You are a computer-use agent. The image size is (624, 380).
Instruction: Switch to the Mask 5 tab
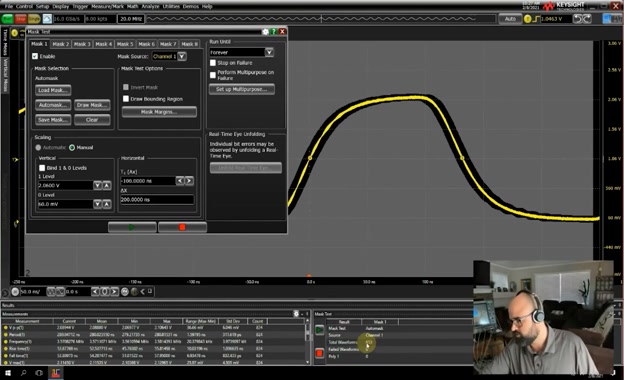125,44
